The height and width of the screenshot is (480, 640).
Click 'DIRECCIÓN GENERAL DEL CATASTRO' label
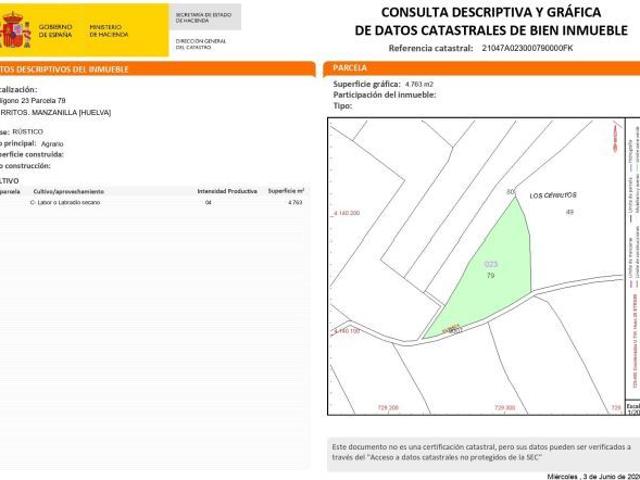click(200, 44)
